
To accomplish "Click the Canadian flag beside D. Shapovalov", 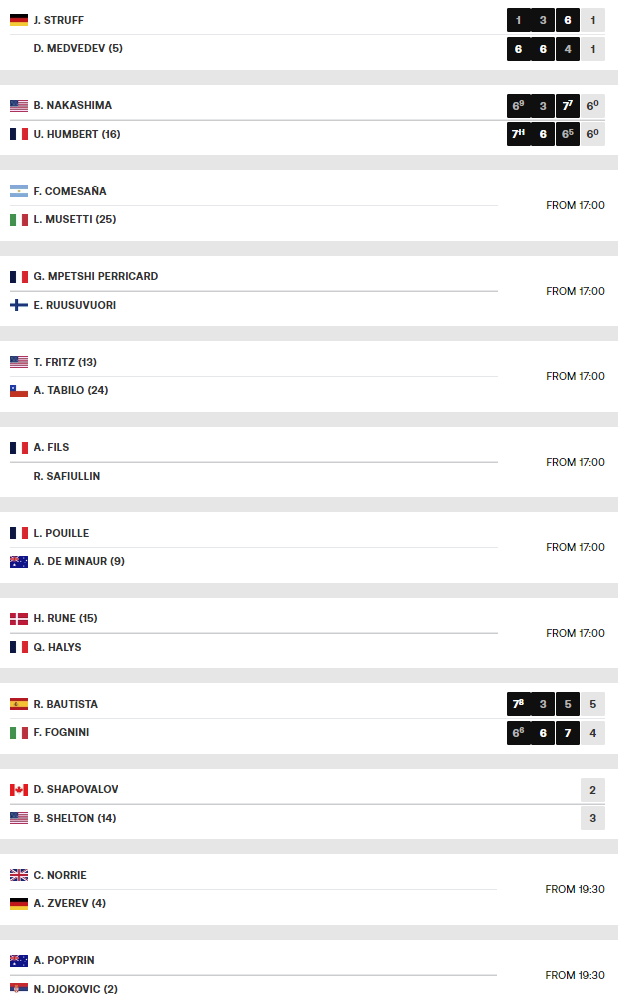I will (19, 790).
